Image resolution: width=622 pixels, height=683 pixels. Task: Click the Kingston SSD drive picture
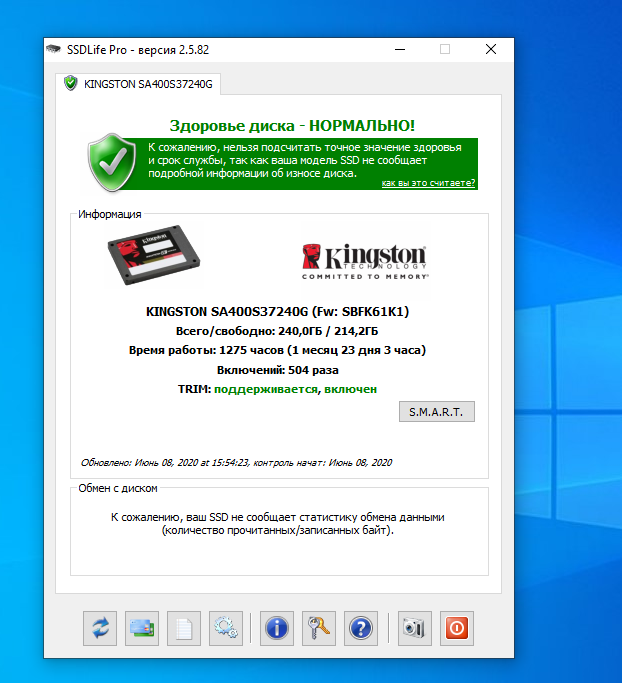pyautogui.click(x=154, y=255)
